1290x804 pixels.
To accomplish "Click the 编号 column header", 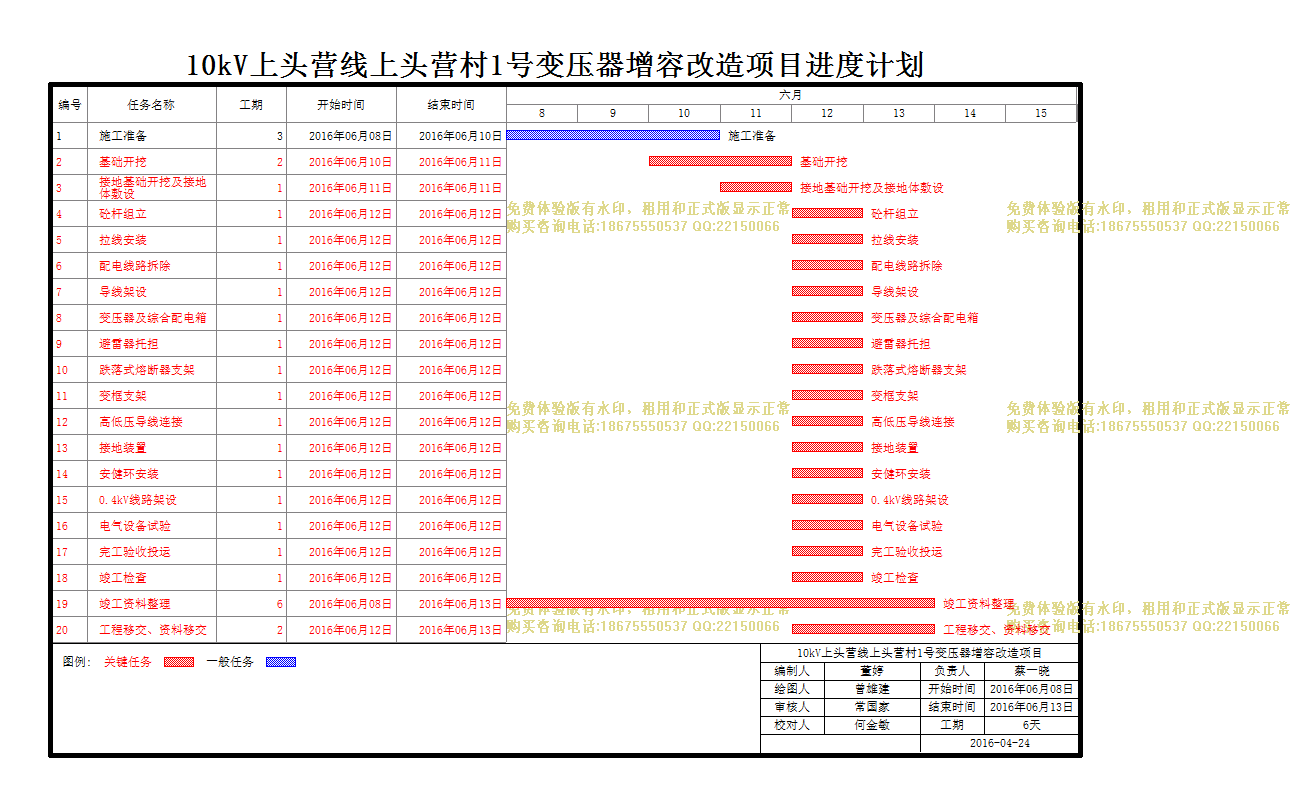I will coord(70,104).
